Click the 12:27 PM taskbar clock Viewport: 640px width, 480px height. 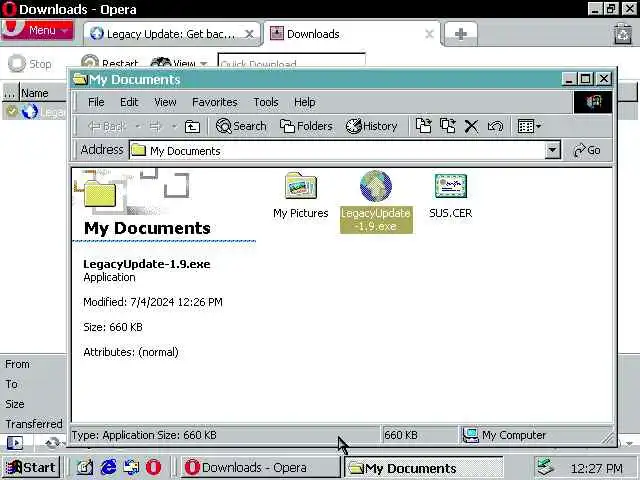597,468
